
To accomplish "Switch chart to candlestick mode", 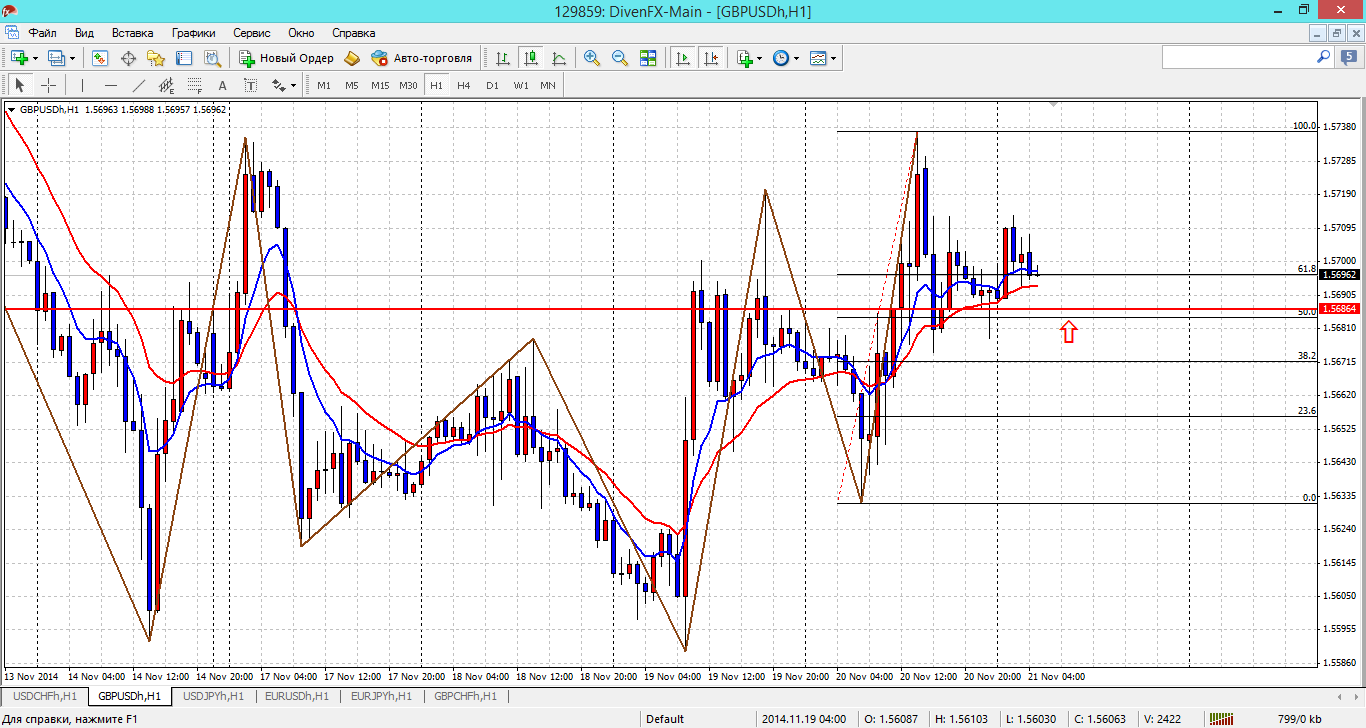I will 531,58.
